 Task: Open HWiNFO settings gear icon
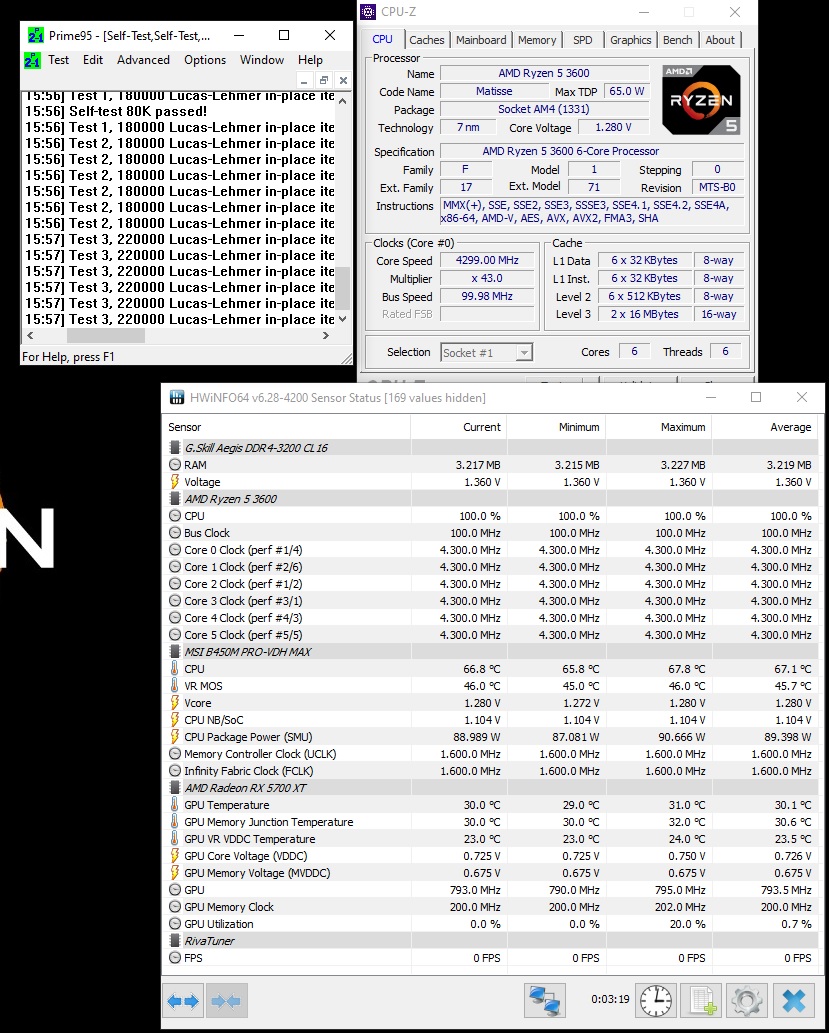(747, 1001)
